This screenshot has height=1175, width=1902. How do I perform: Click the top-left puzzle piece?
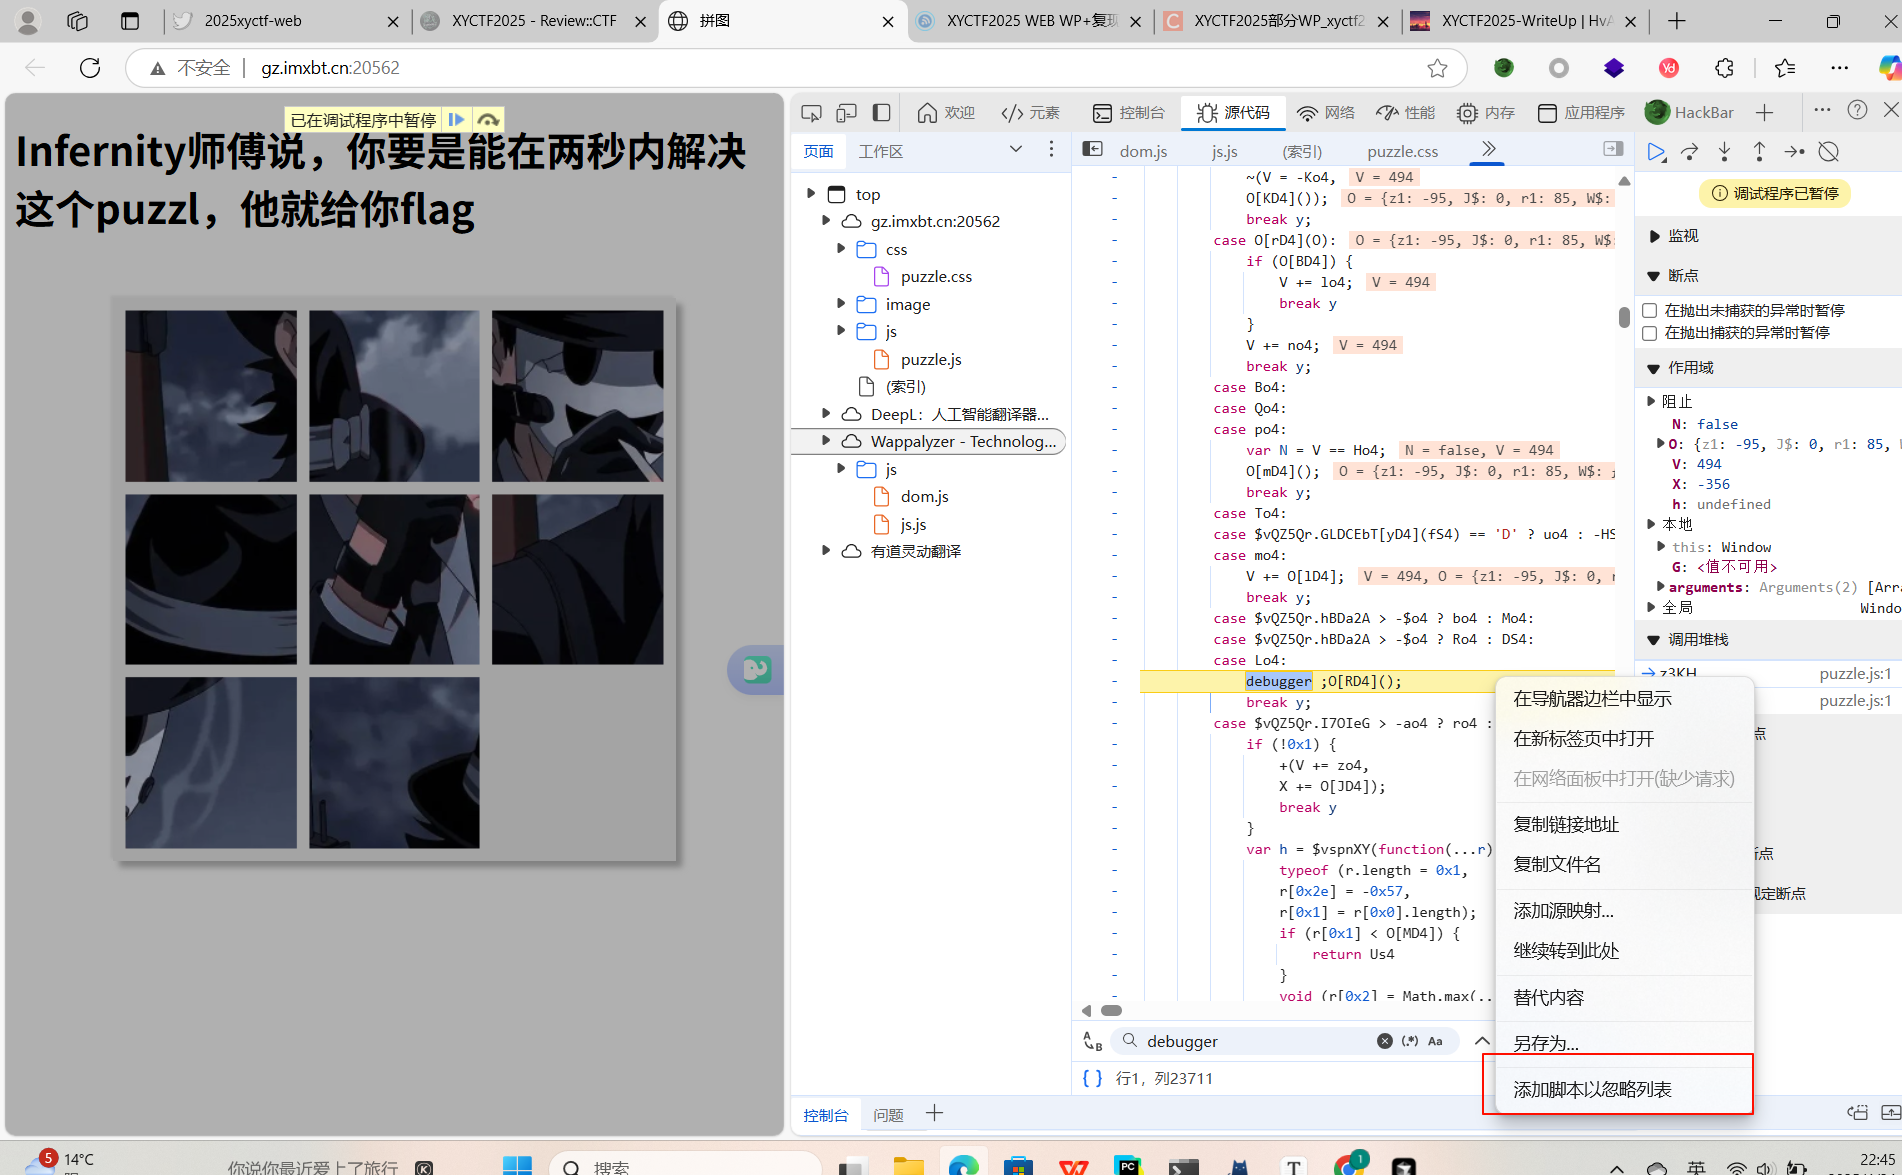[x=211, y=396]
